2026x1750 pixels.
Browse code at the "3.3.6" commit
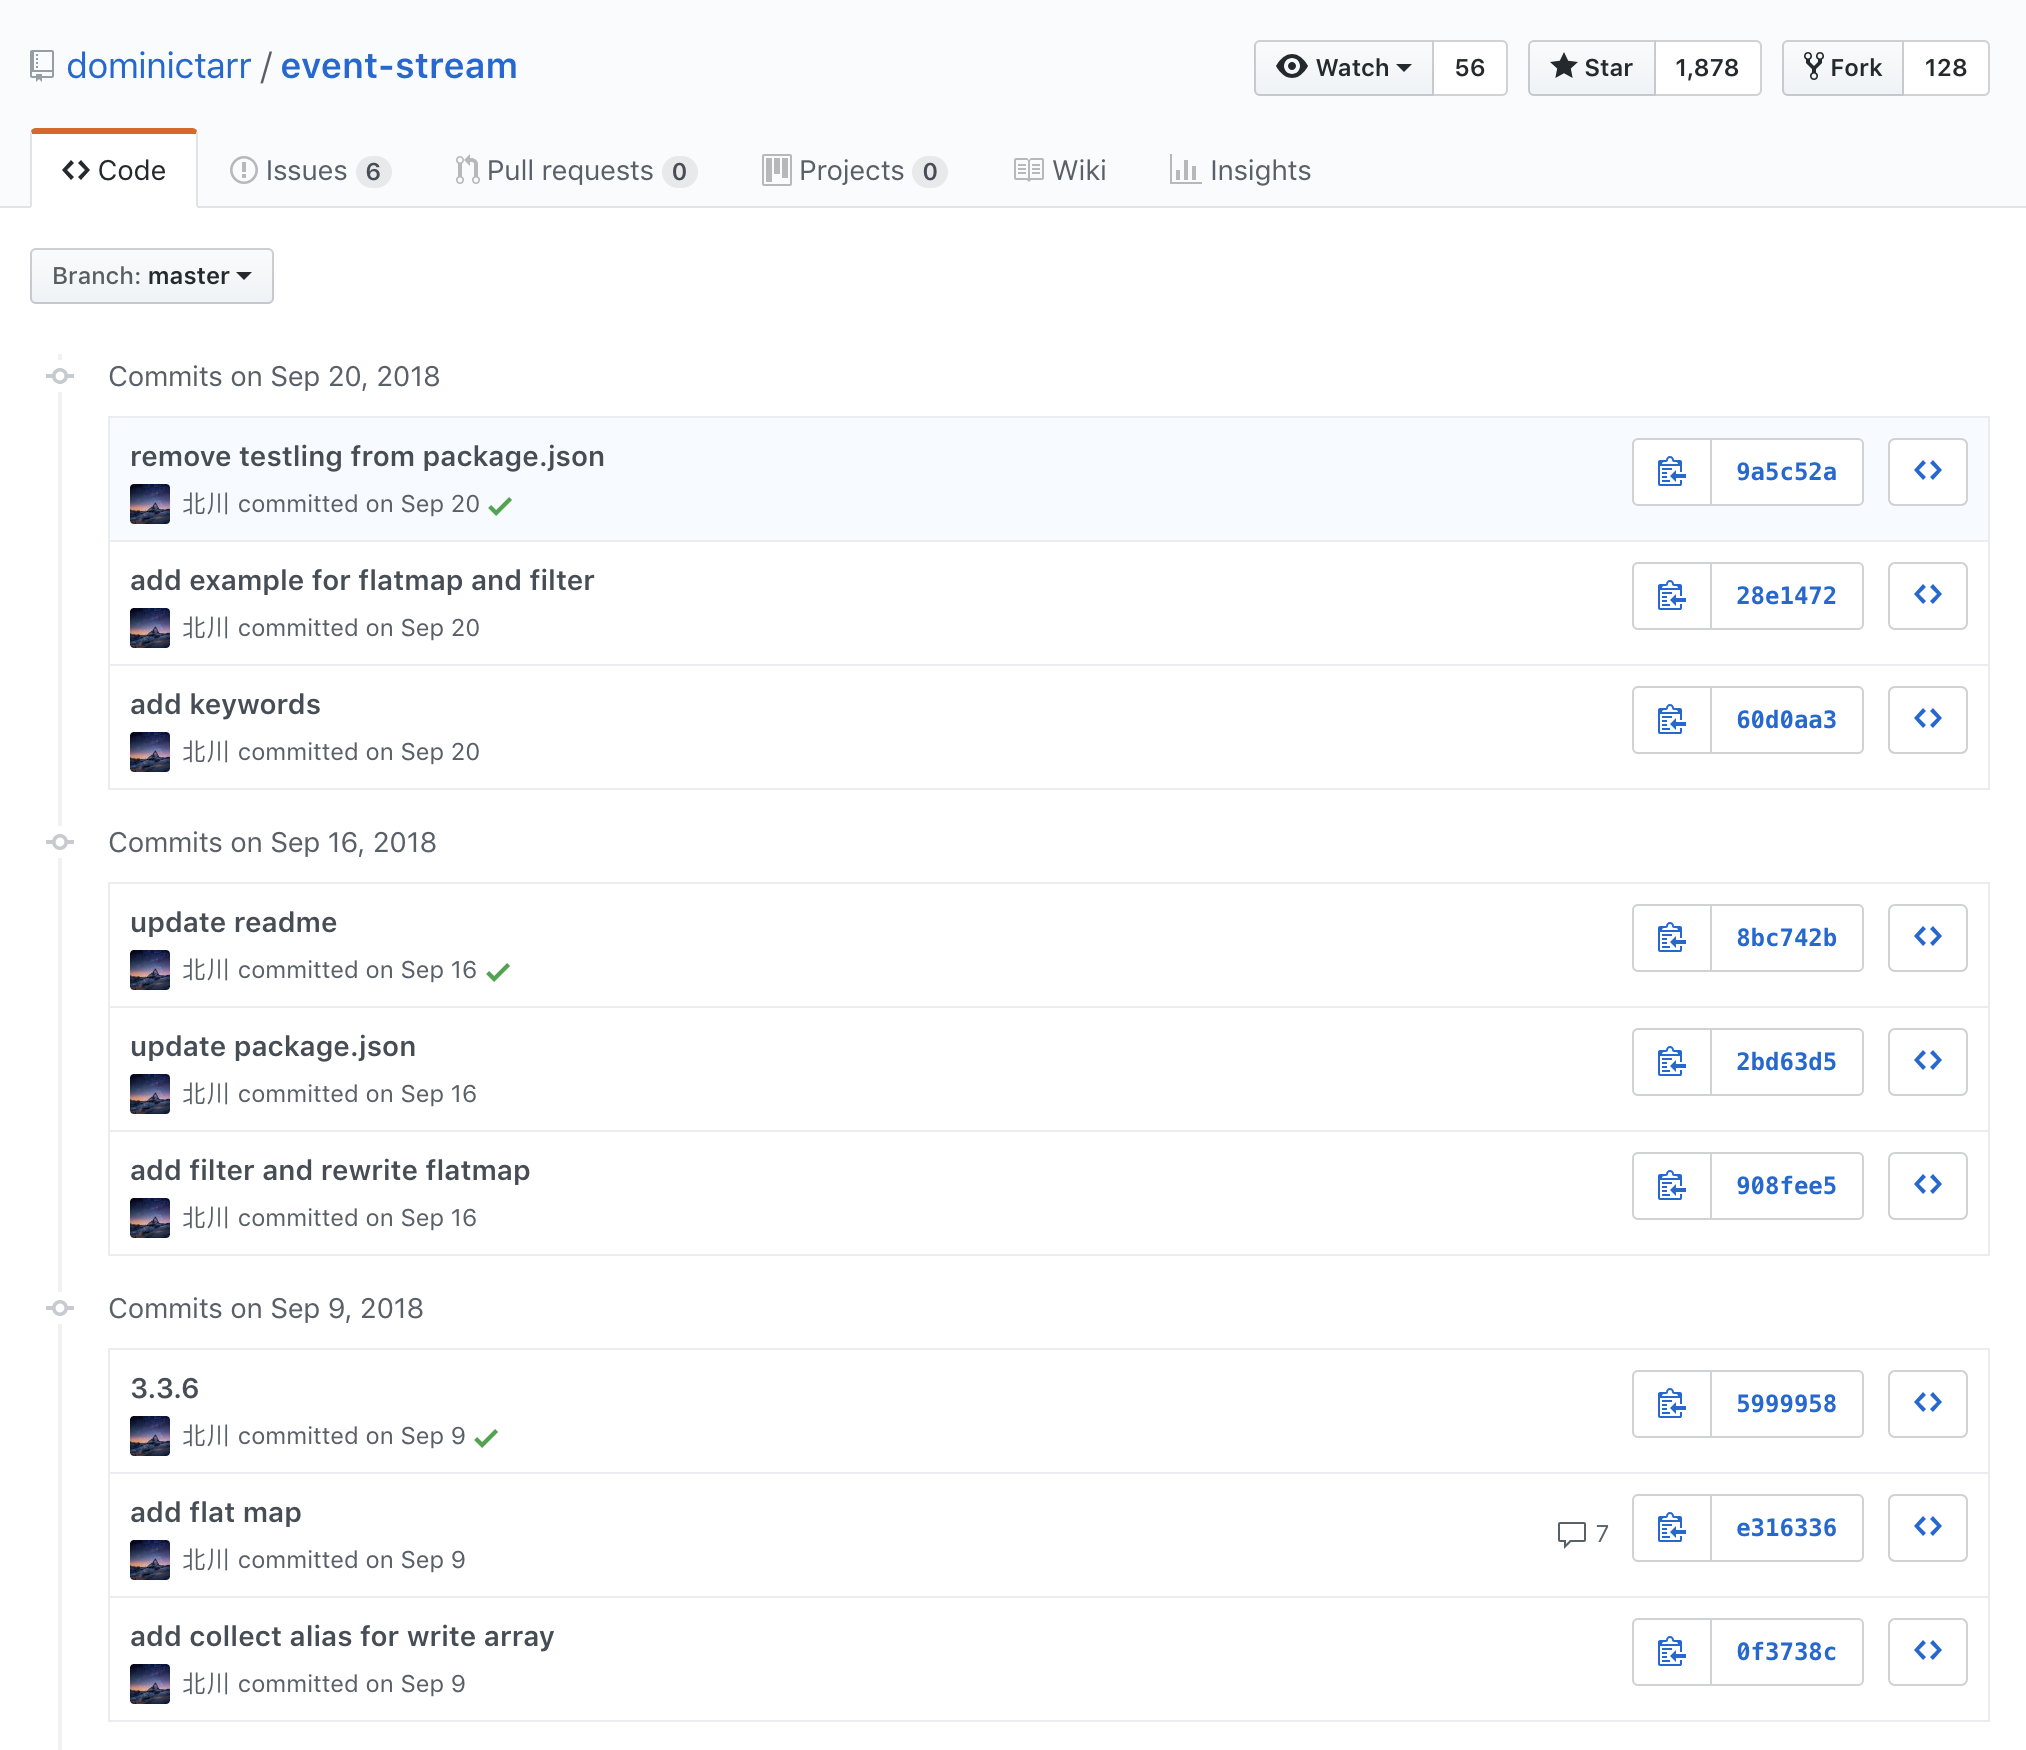point(1927,1403)
